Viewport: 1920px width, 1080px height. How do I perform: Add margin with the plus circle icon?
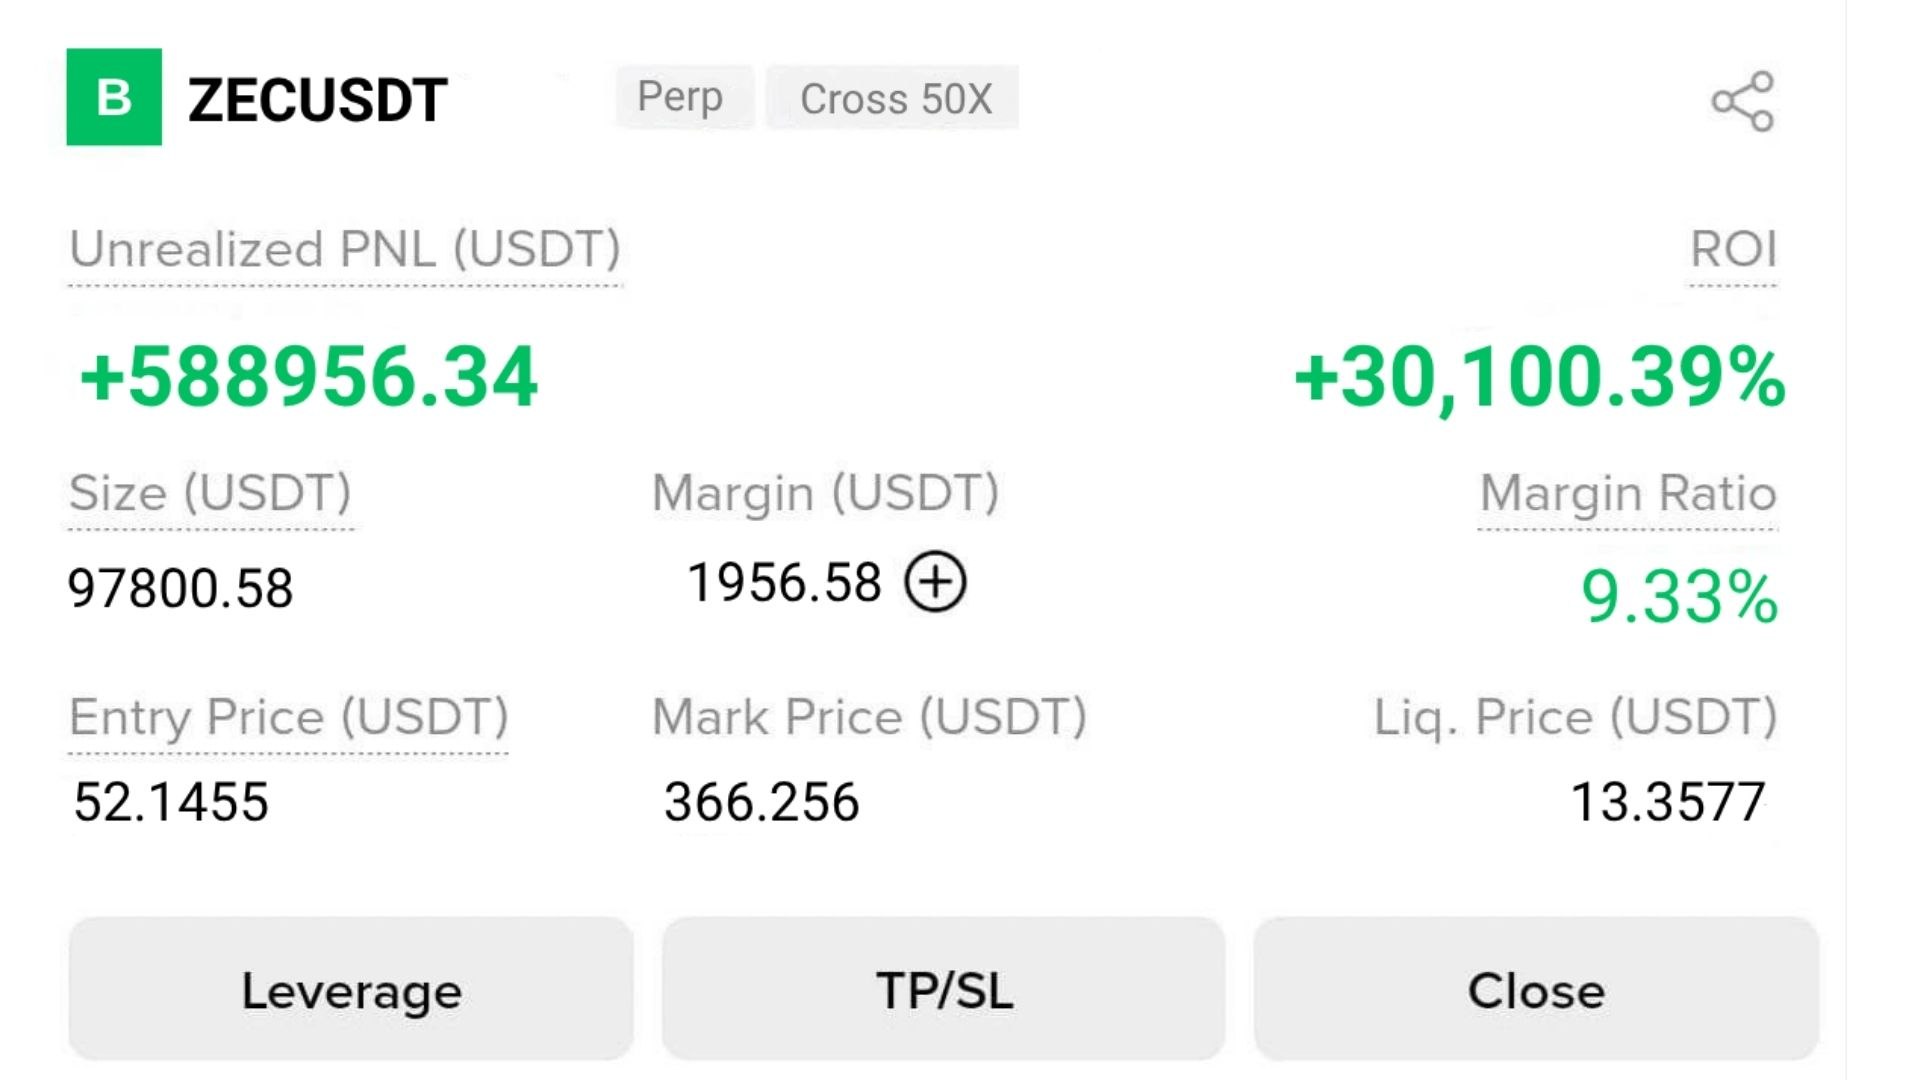pyautogui.click(x=935, y=582)
